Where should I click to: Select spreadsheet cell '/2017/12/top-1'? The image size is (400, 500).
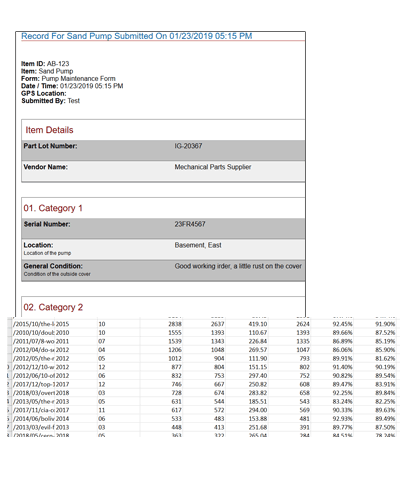[34, 384]
